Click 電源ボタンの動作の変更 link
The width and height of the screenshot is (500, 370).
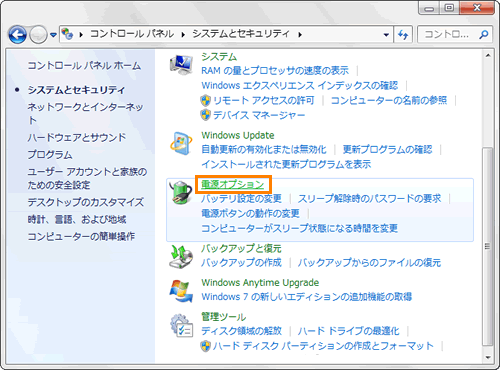250,213
